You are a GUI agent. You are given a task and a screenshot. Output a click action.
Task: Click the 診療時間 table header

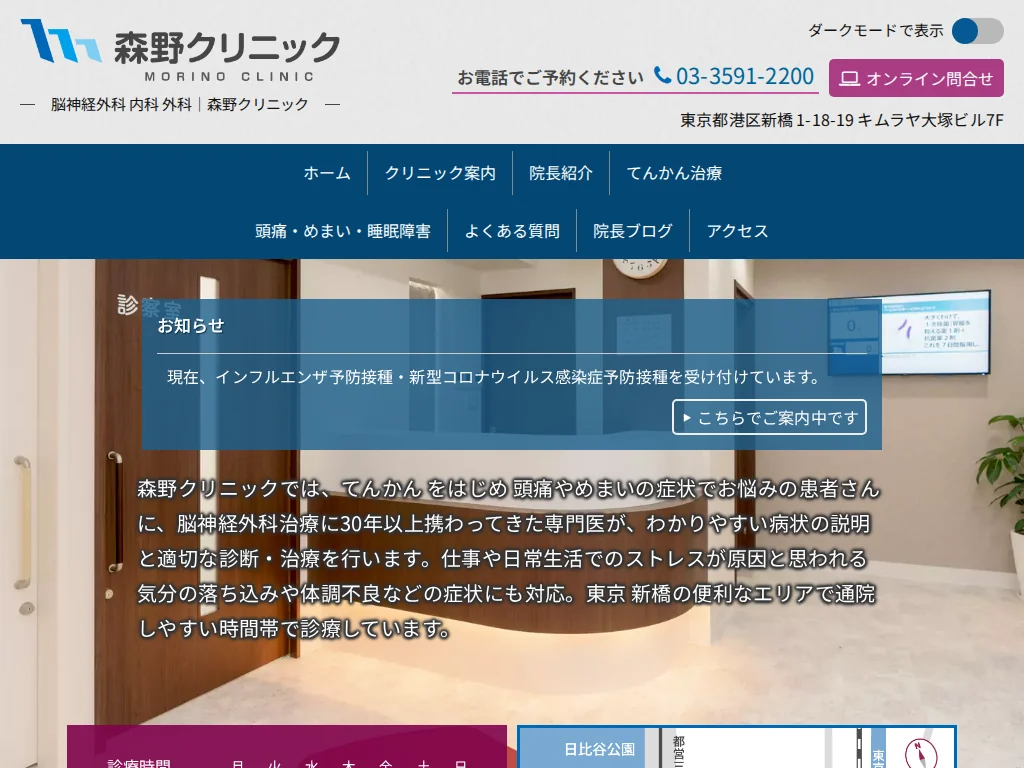click(138, 763)
